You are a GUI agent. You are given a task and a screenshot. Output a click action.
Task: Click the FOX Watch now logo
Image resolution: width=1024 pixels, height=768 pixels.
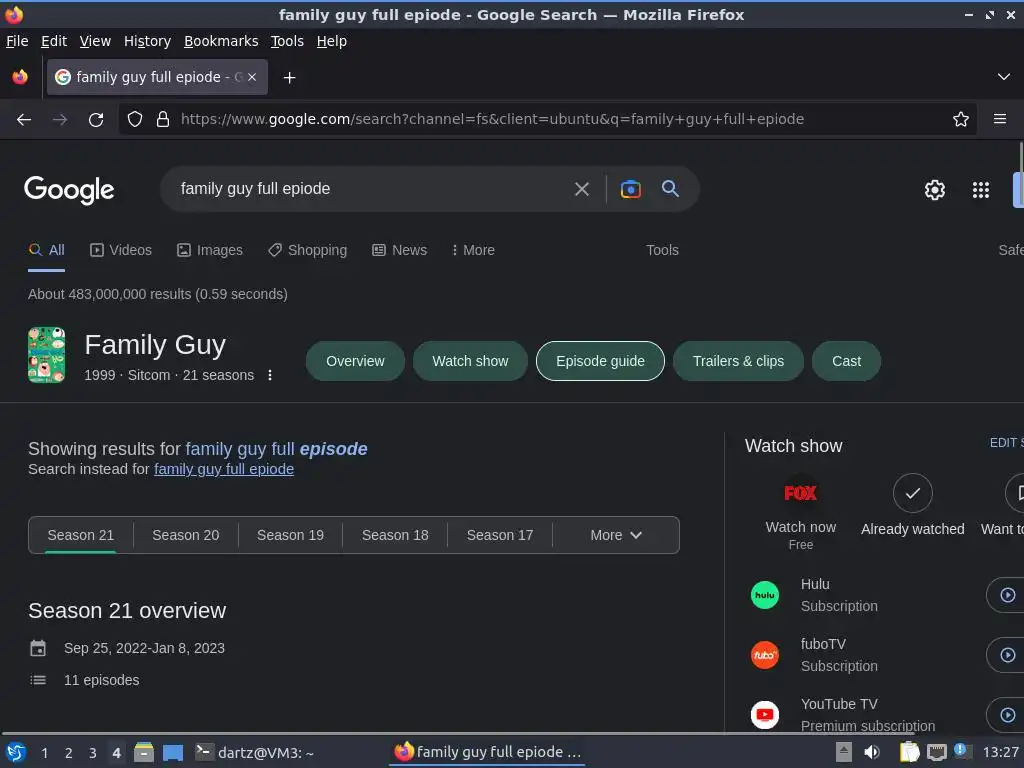click(800, 493)
